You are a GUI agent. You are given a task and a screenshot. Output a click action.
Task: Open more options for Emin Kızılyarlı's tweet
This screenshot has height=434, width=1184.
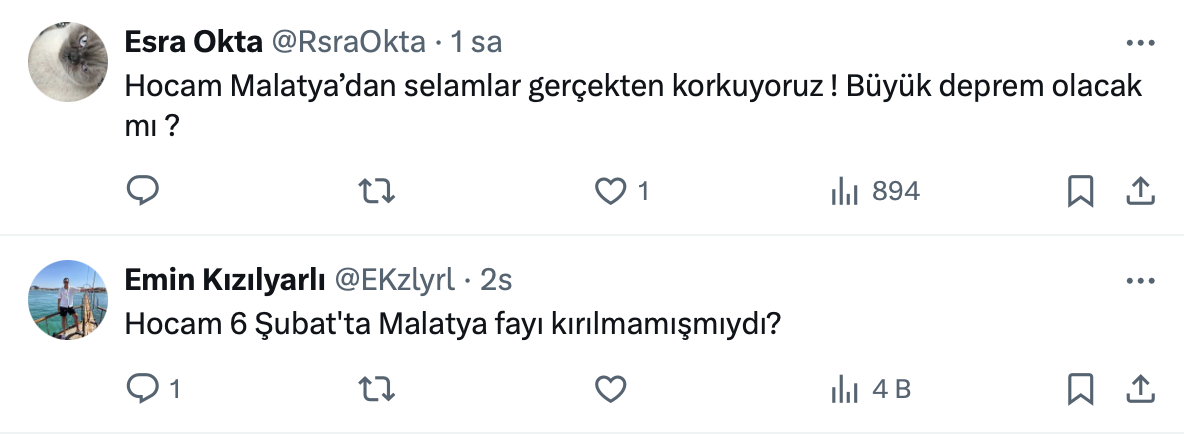pyautogui.click(x=1141, y=282)
